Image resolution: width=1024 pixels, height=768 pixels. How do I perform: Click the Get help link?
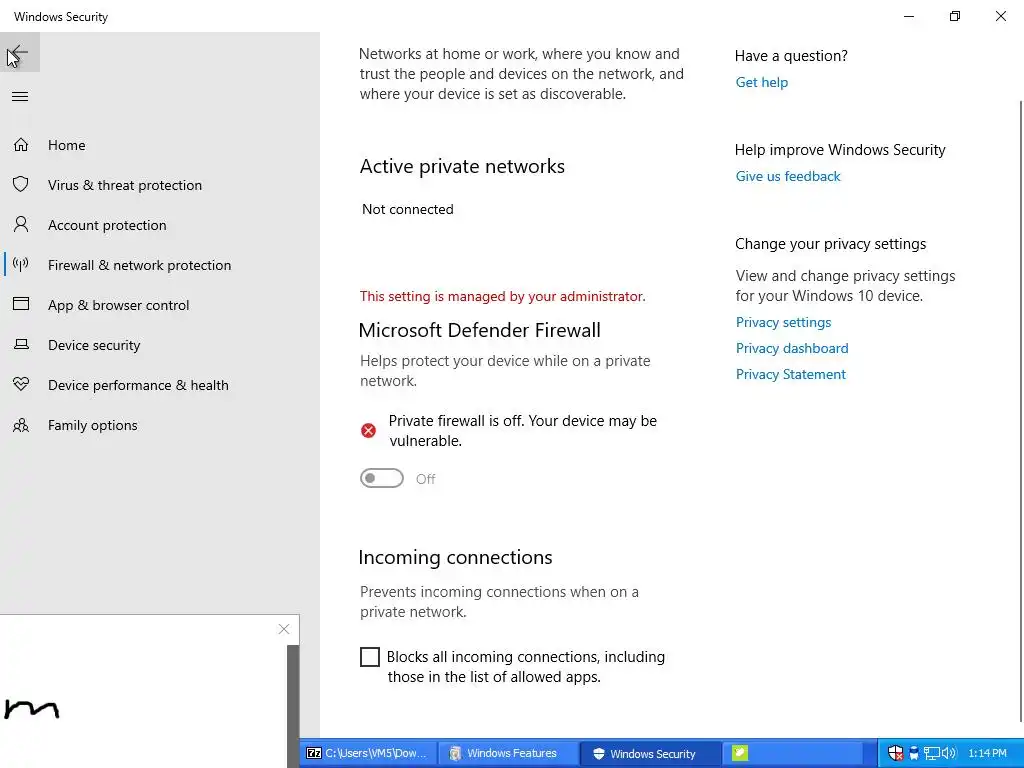coord(761,82)
